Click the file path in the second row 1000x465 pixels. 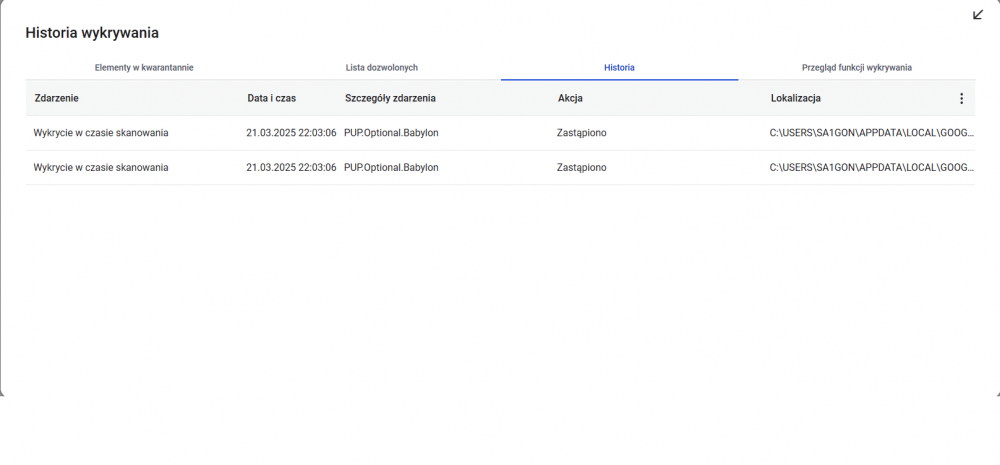point(870,168)
